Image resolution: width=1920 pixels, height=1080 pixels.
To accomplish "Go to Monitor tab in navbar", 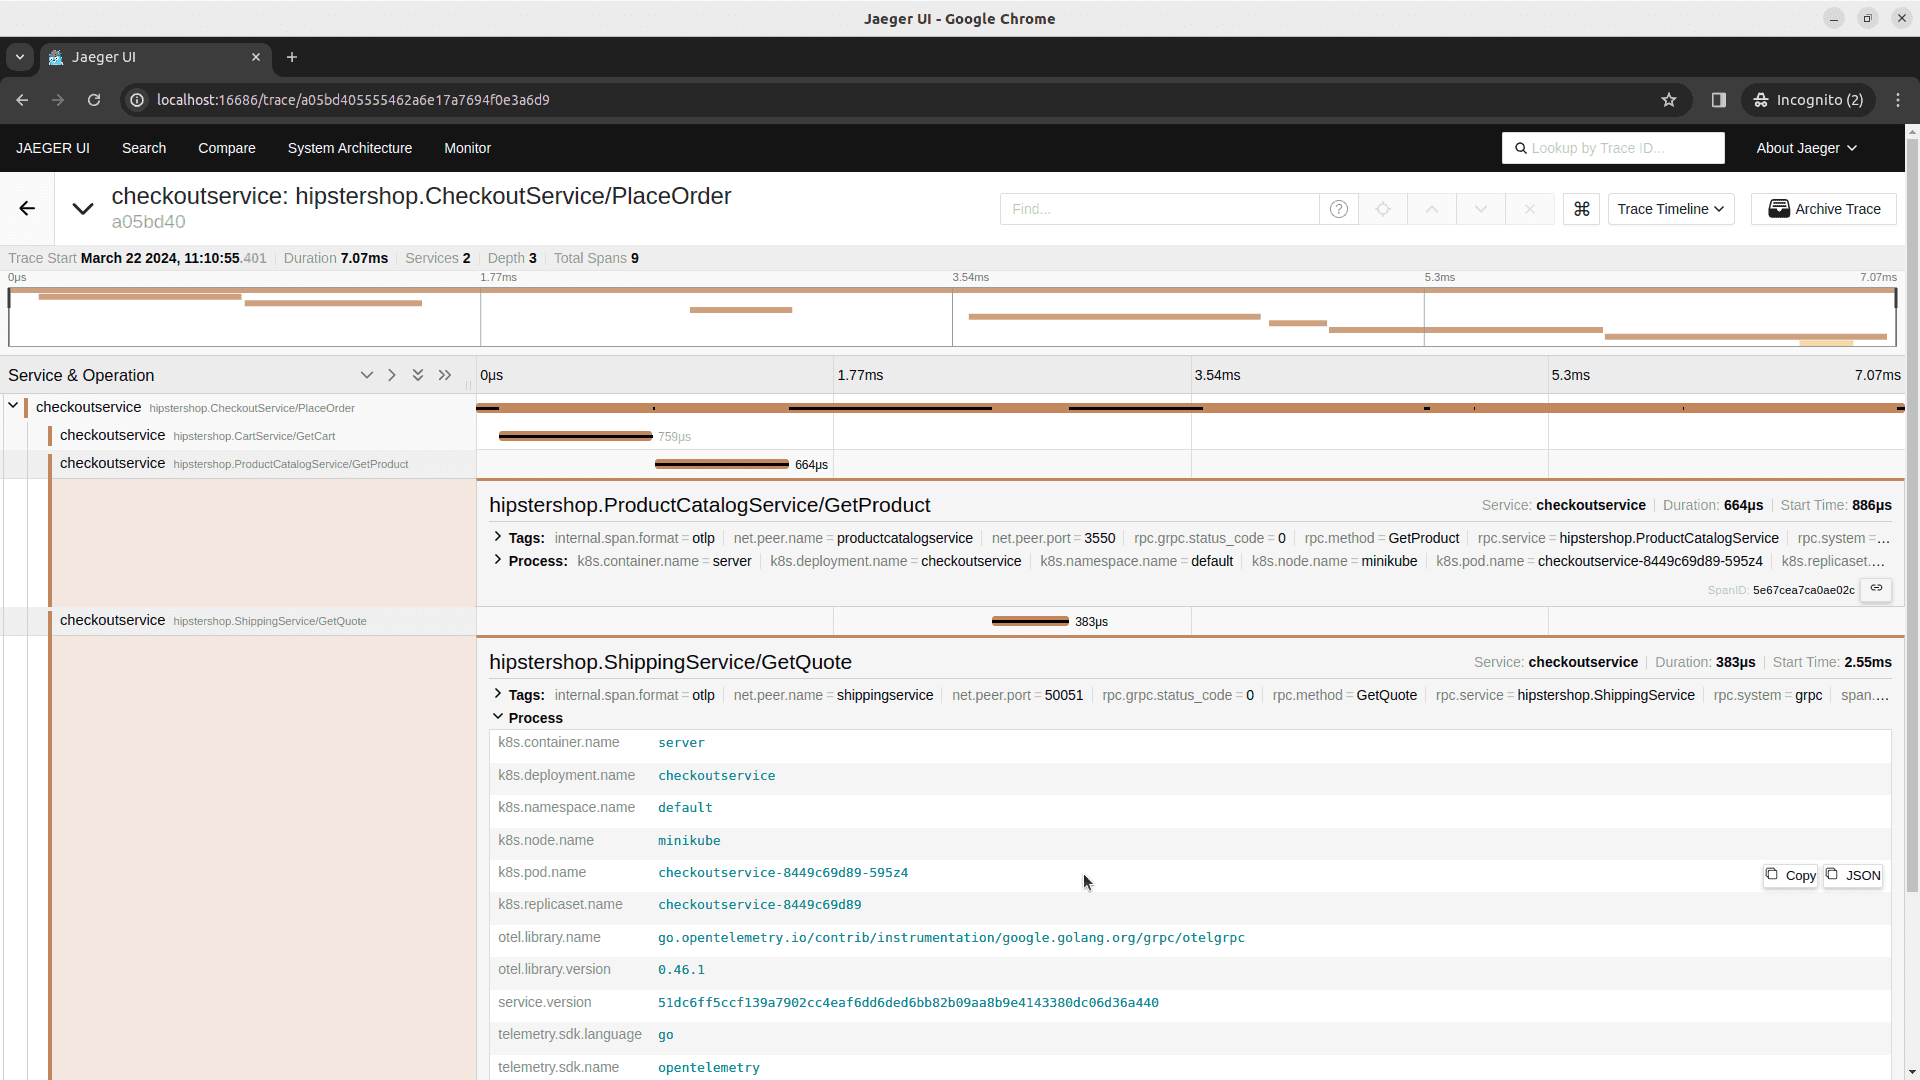I will [x=467, y=148].
